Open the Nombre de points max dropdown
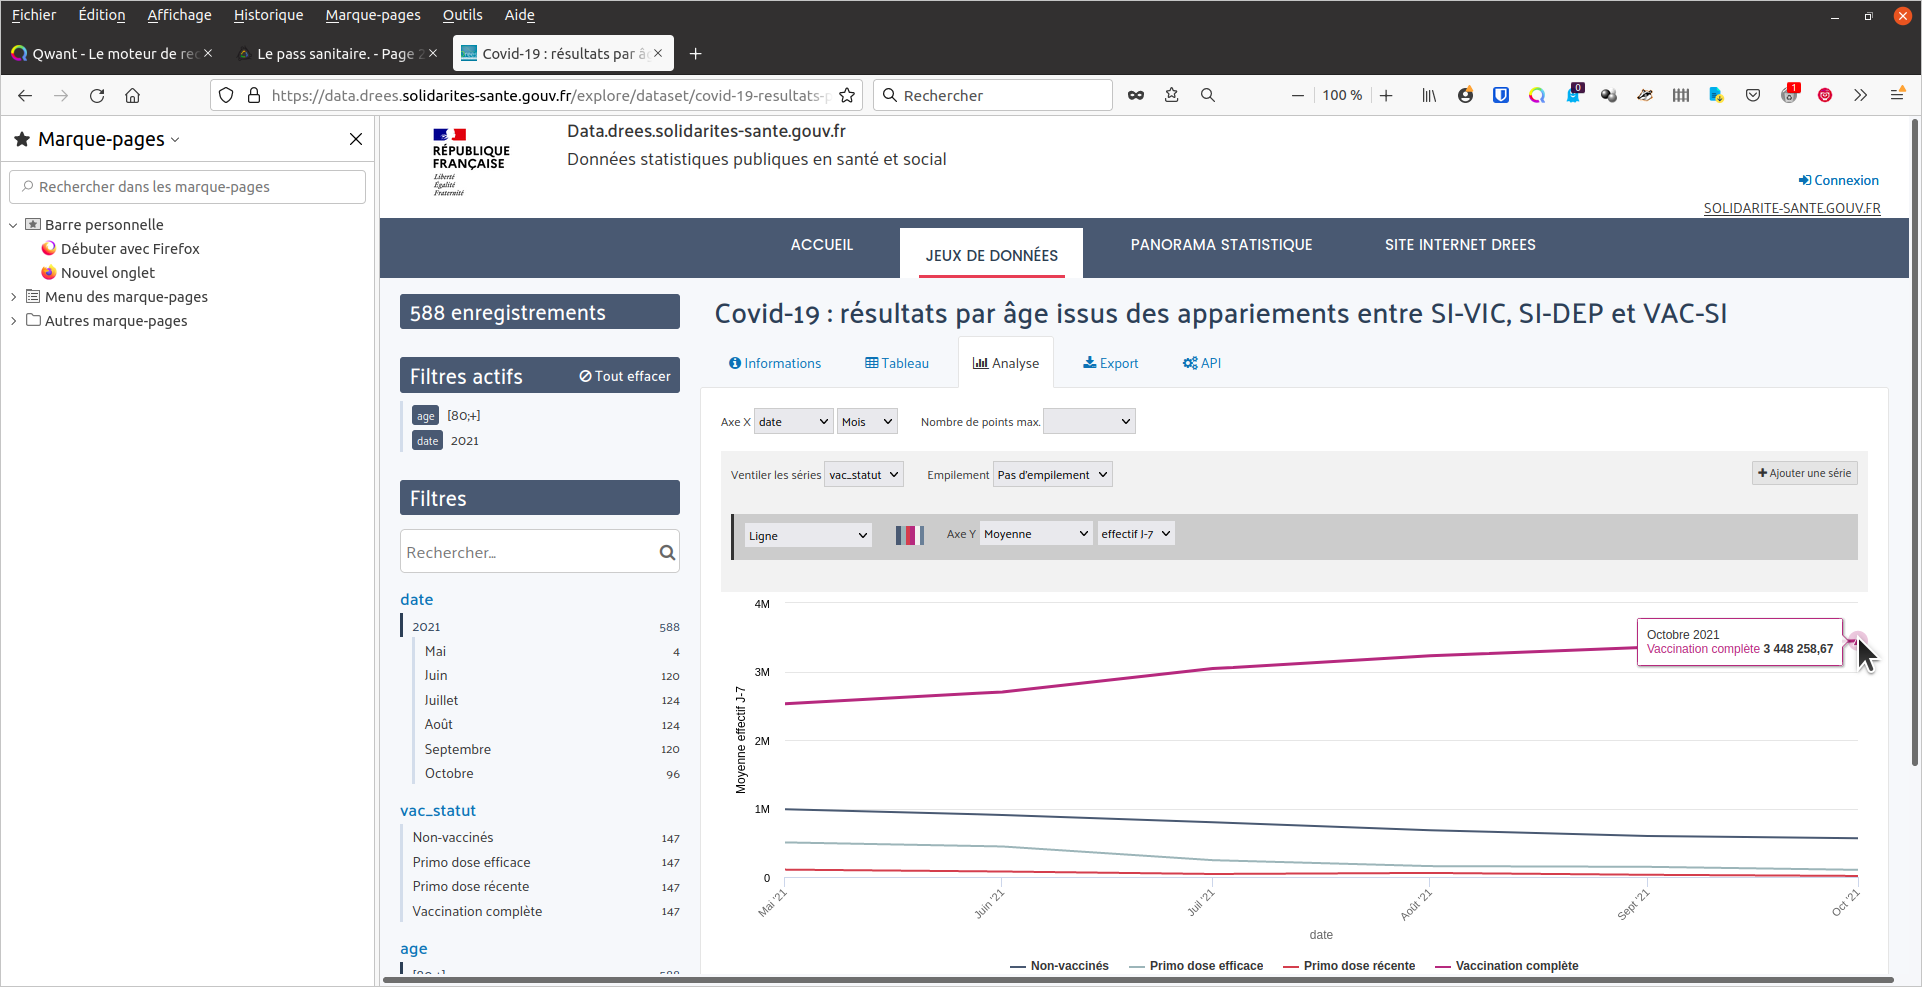 [1089, 422]
